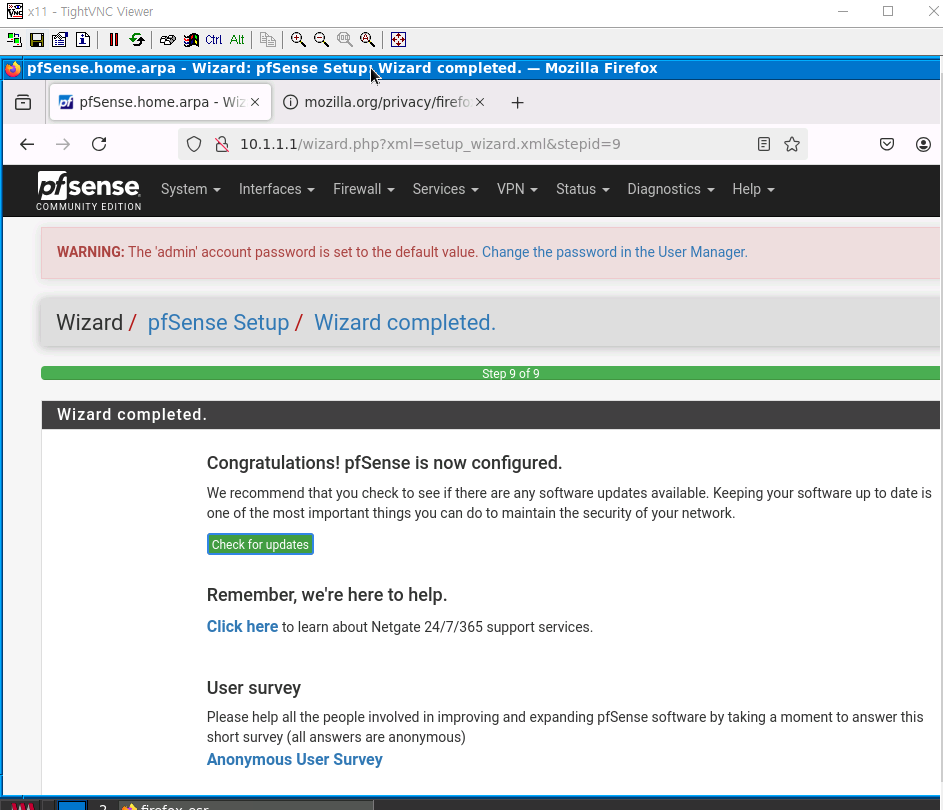Click the Check for updates button
This screenshot has height=810, width=943.
click(x=260, y=544)
